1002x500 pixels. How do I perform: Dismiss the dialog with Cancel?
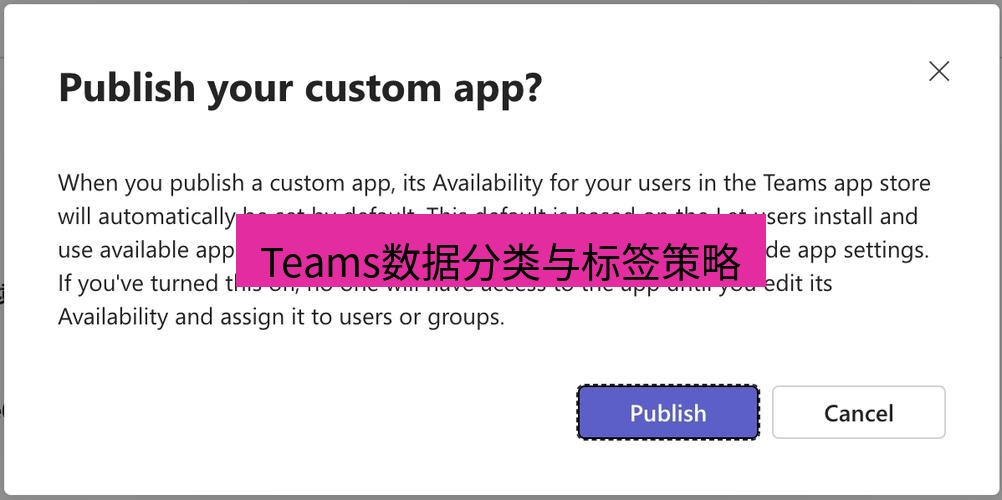click(x=858, y=412)
